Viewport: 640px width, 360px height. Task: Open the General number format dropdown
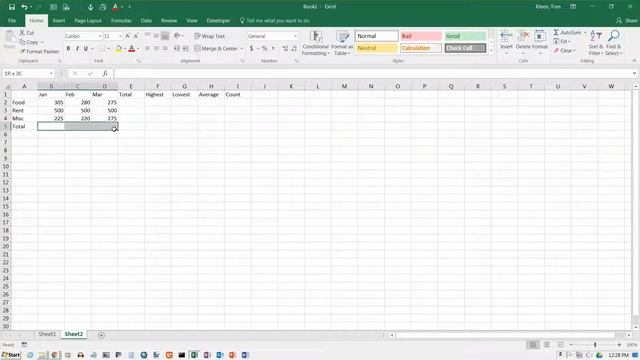pyautogui.click(x=296, y=36)
